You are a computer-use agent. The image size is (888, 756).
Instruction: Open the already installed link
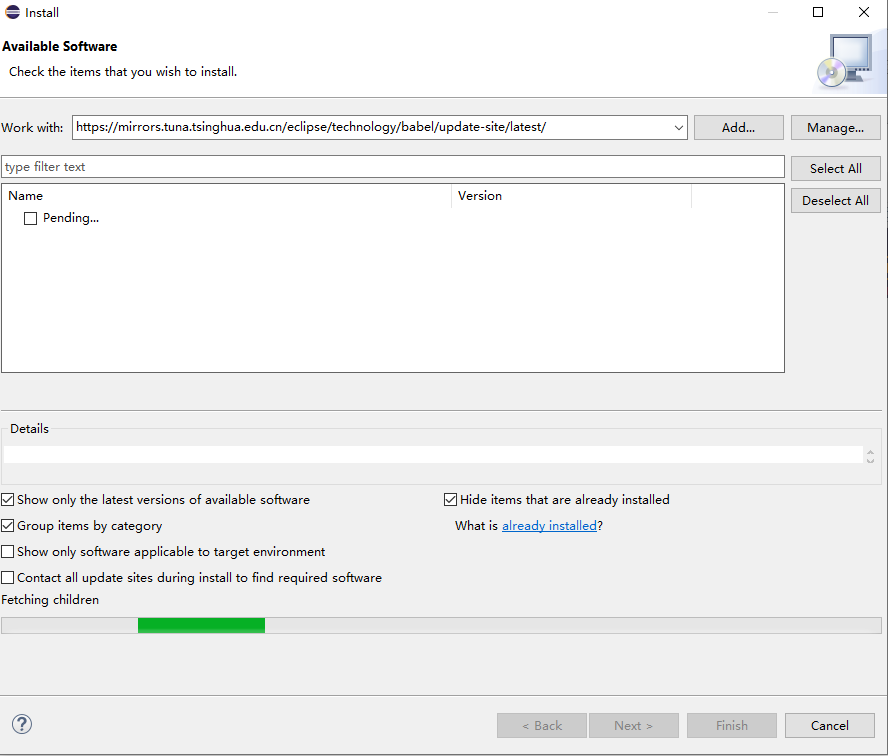pos(549,526)
